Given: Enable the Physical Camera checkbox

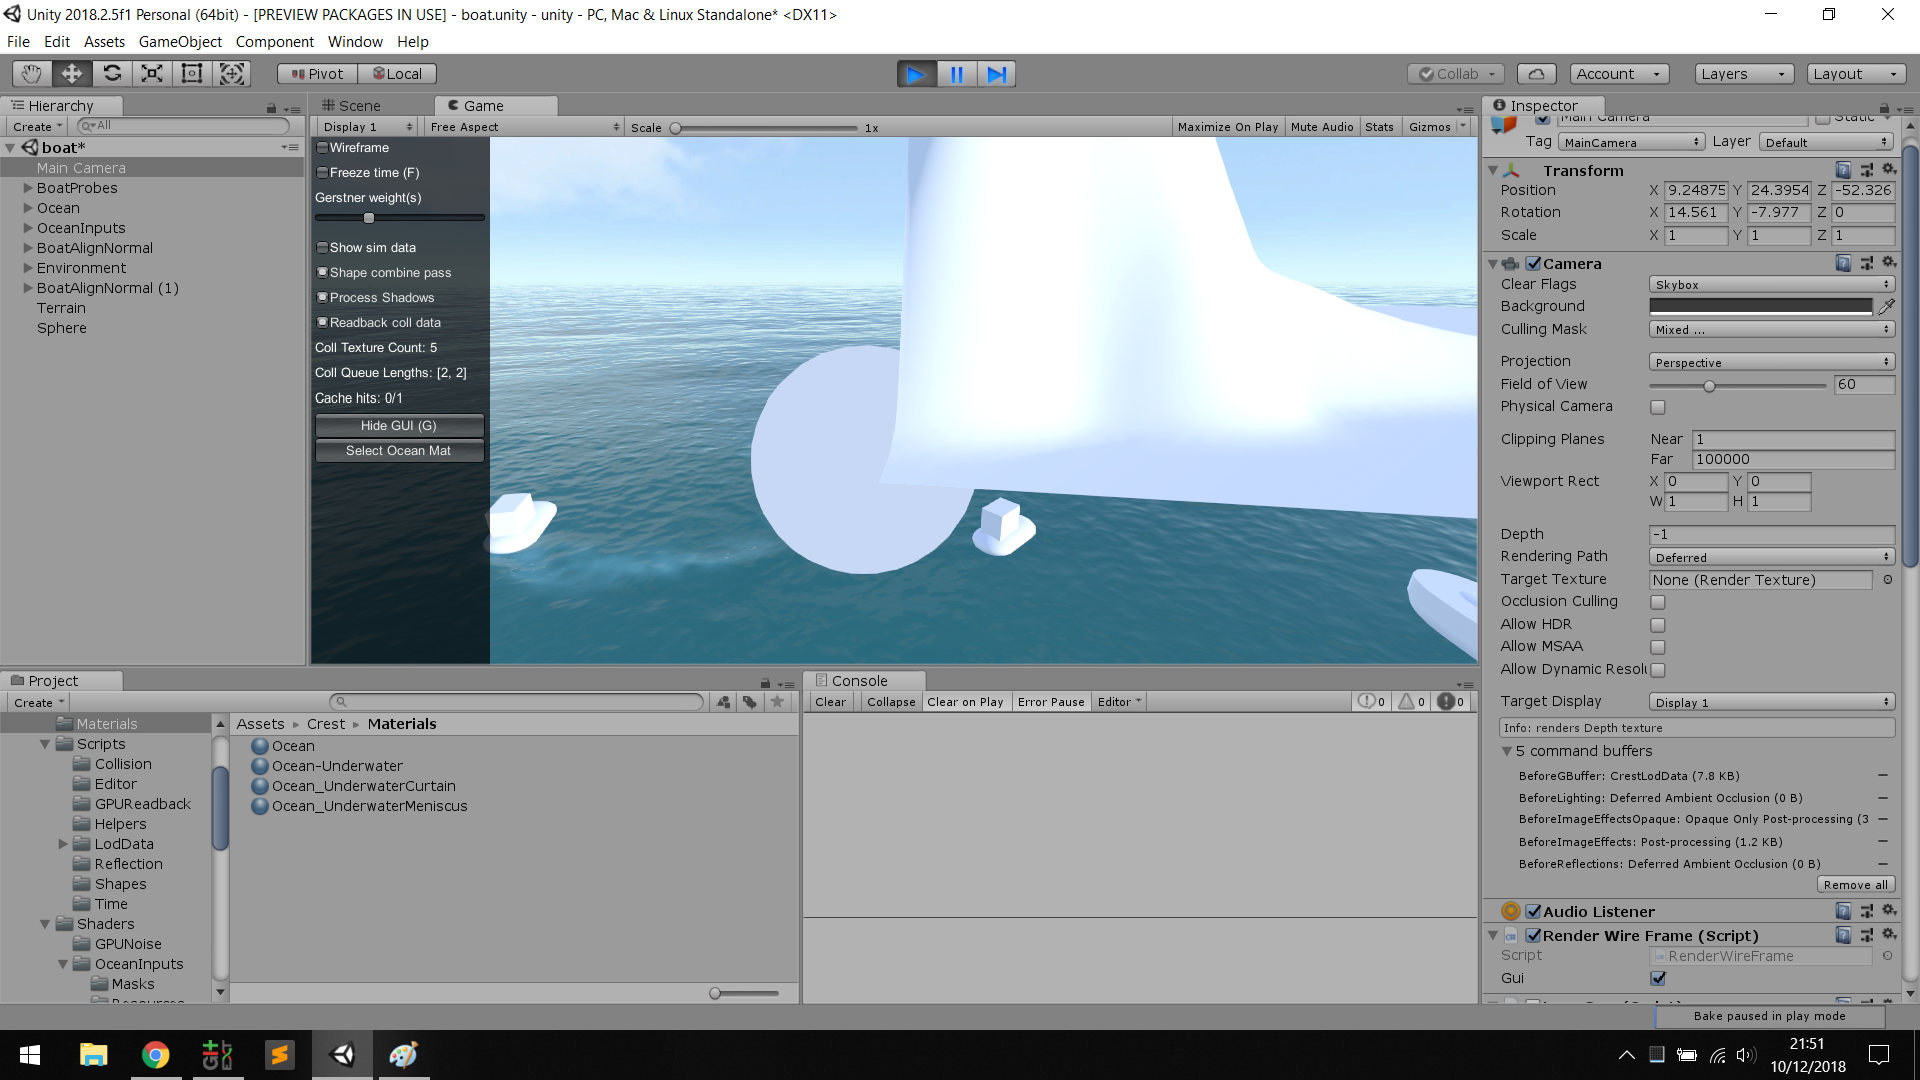Looking at the screenshot, I should click(1658, 406).
